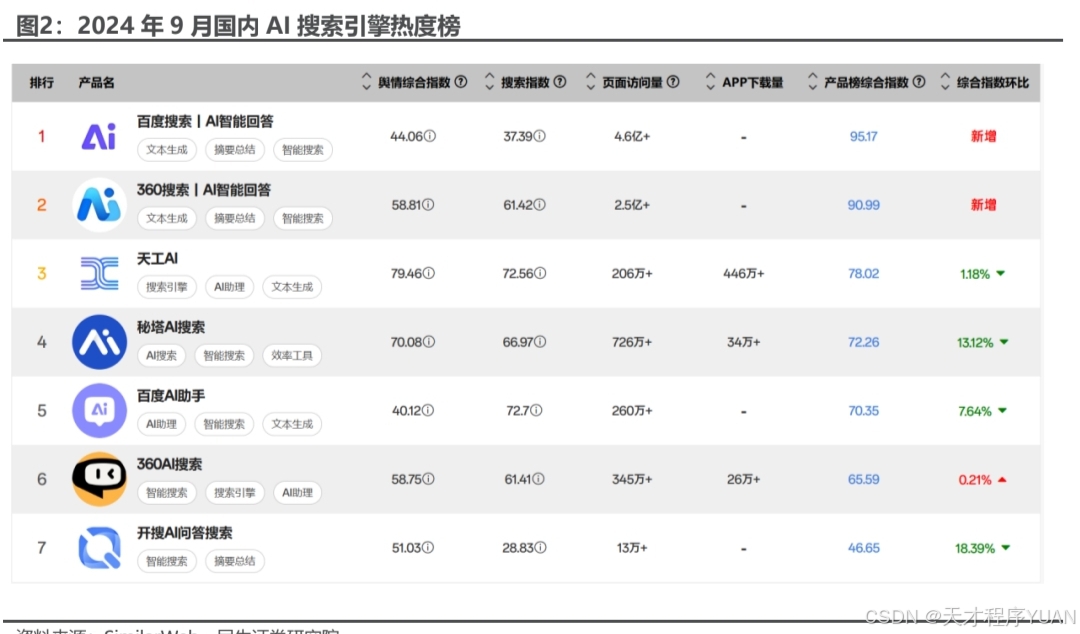This screenshot has width=1080, height=634.
Task: Click info icon next to 44.06
Action: 430,136
